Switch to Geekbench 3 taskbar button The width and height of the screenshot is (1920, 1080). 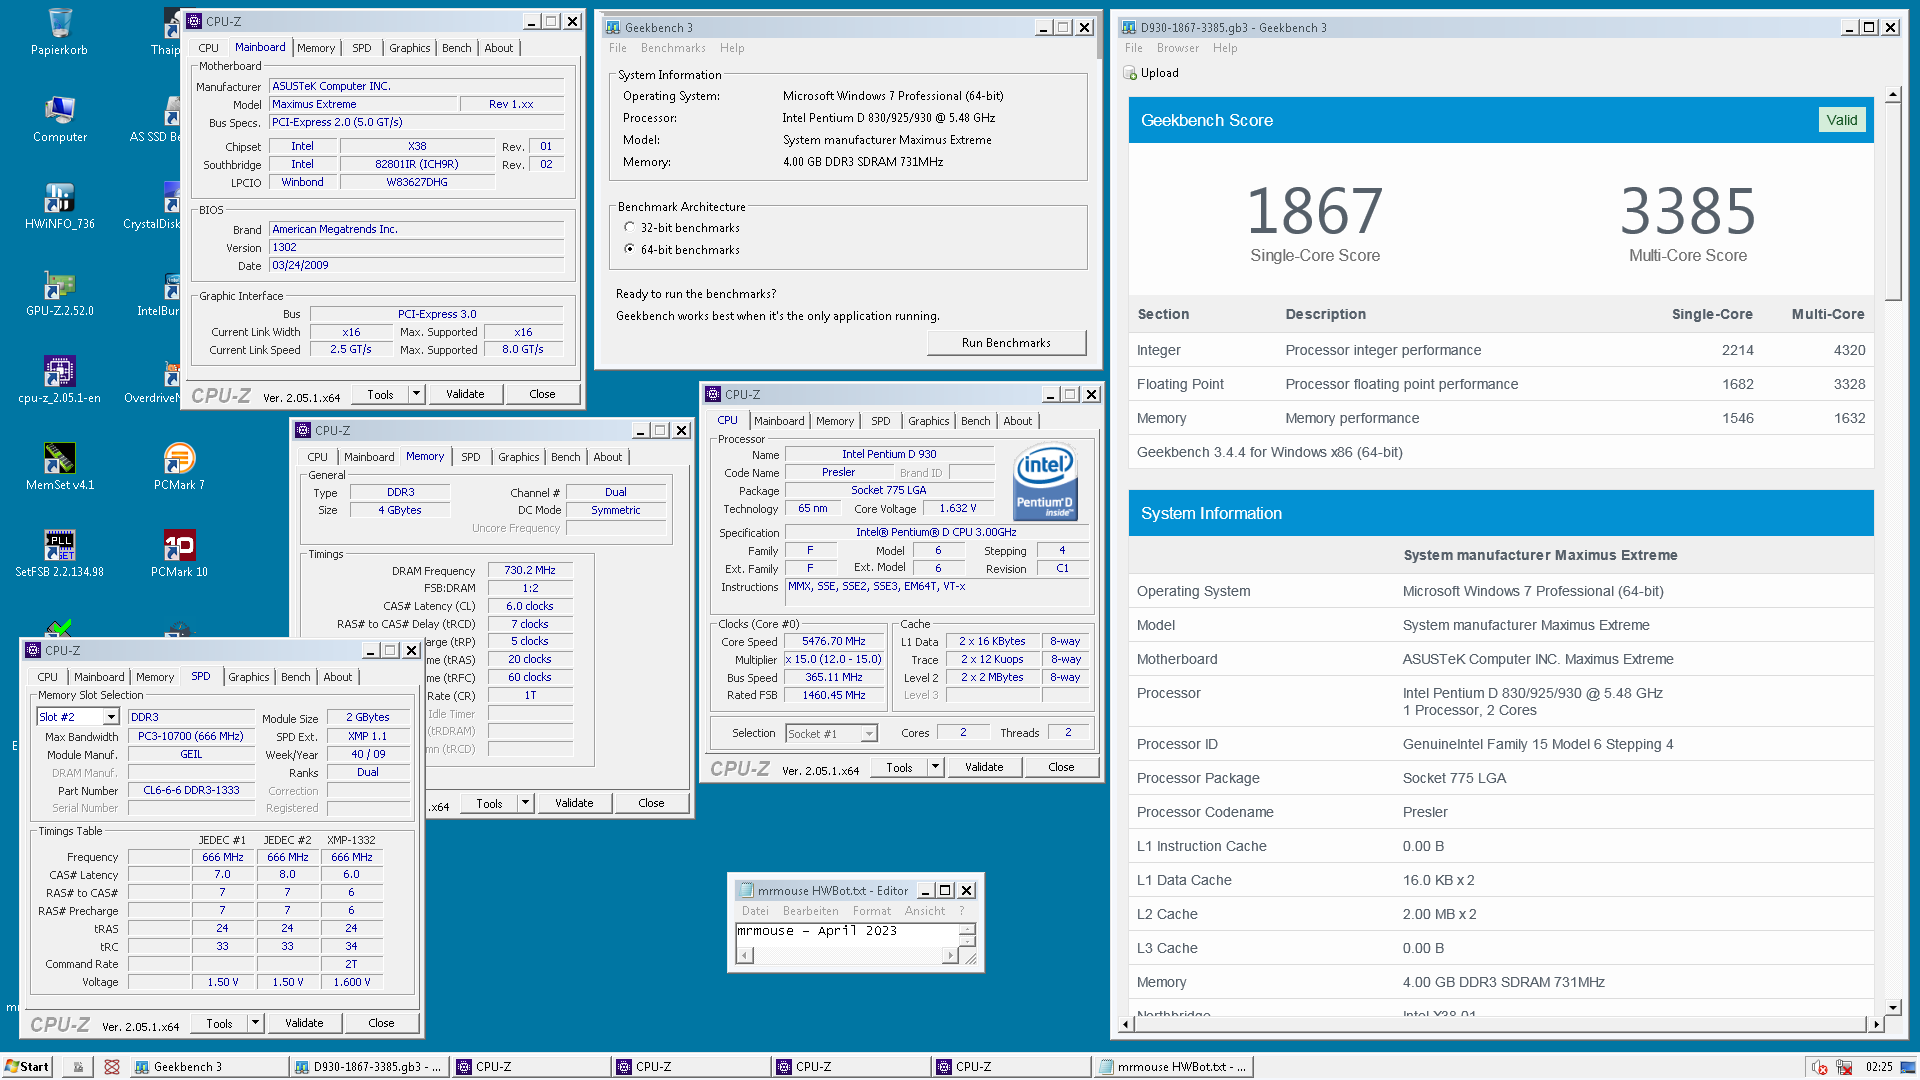click(x=209, y=1067)
